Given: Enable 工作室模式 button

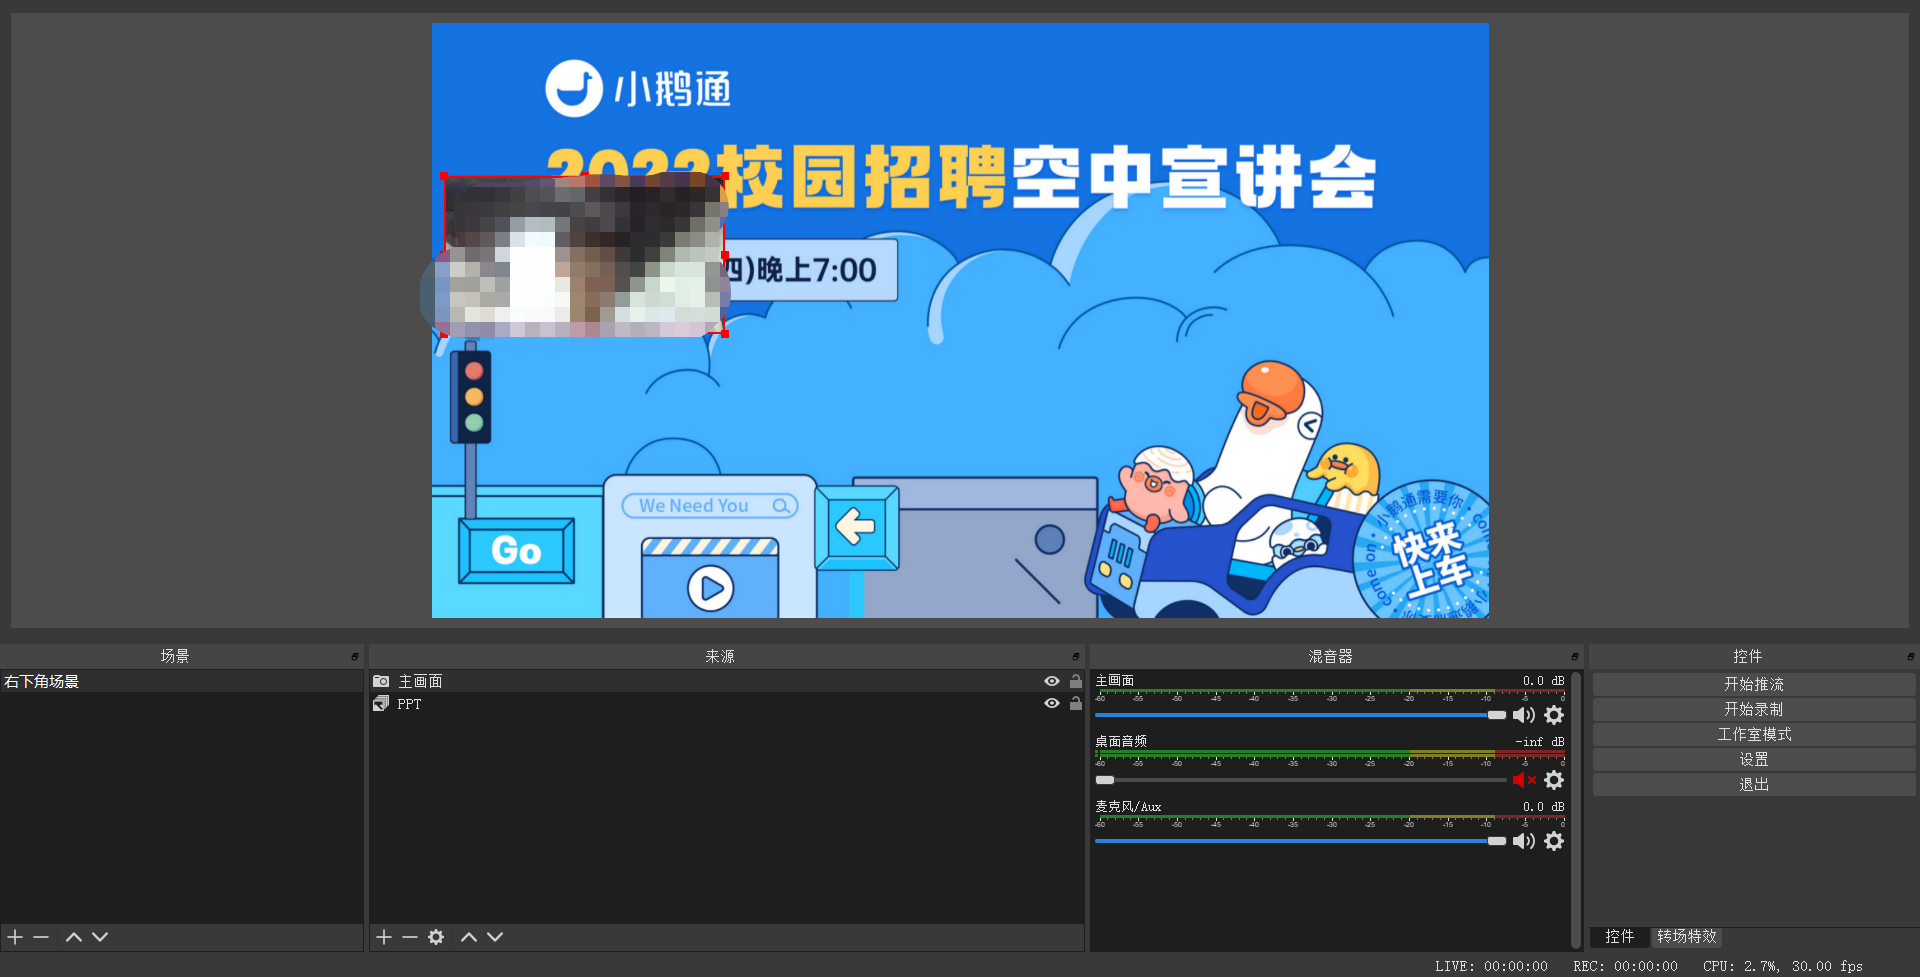Looking at the screenshot, I should tap(1754, 734).
